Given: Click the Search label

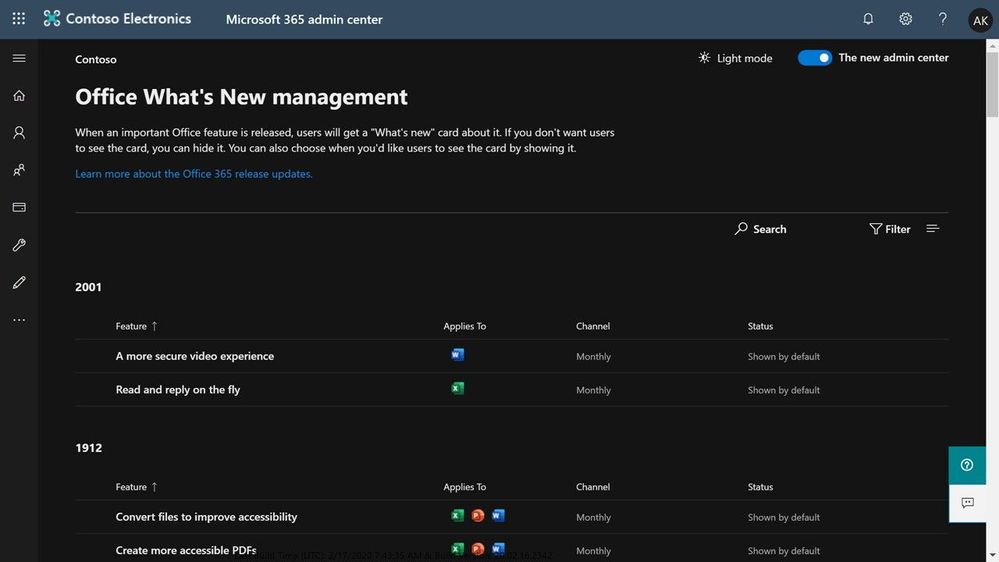Looking at the screenshot, I should click(x=770, y=229).
